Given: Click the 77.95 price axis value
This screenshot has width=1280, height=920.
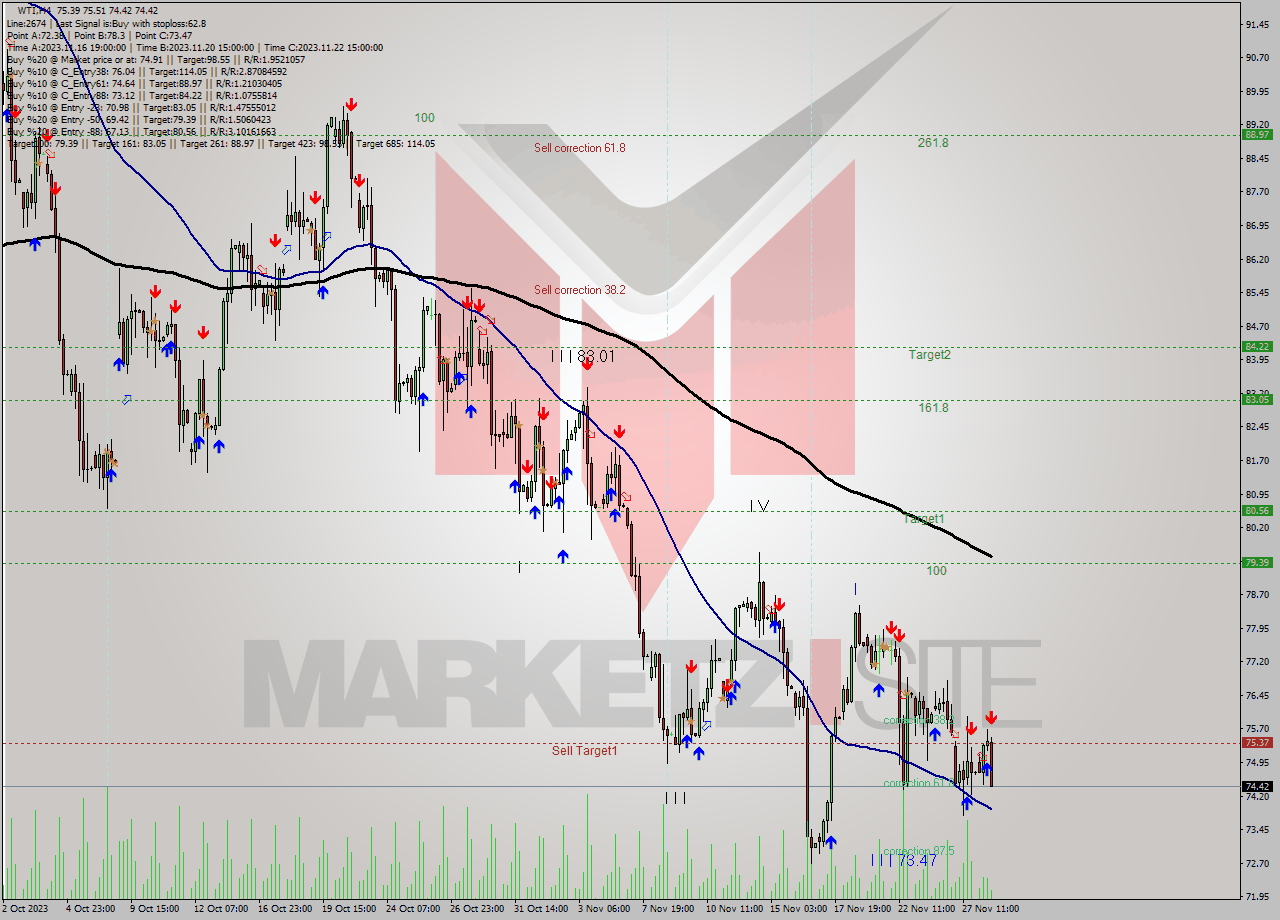Looking at the screenshot, I should (1257, 629).
